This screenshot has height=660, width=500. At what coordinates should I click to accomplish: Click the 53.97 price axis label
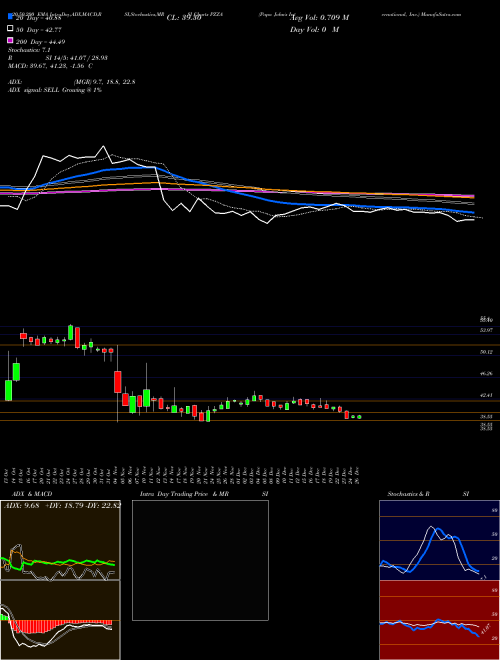point(486,330)
